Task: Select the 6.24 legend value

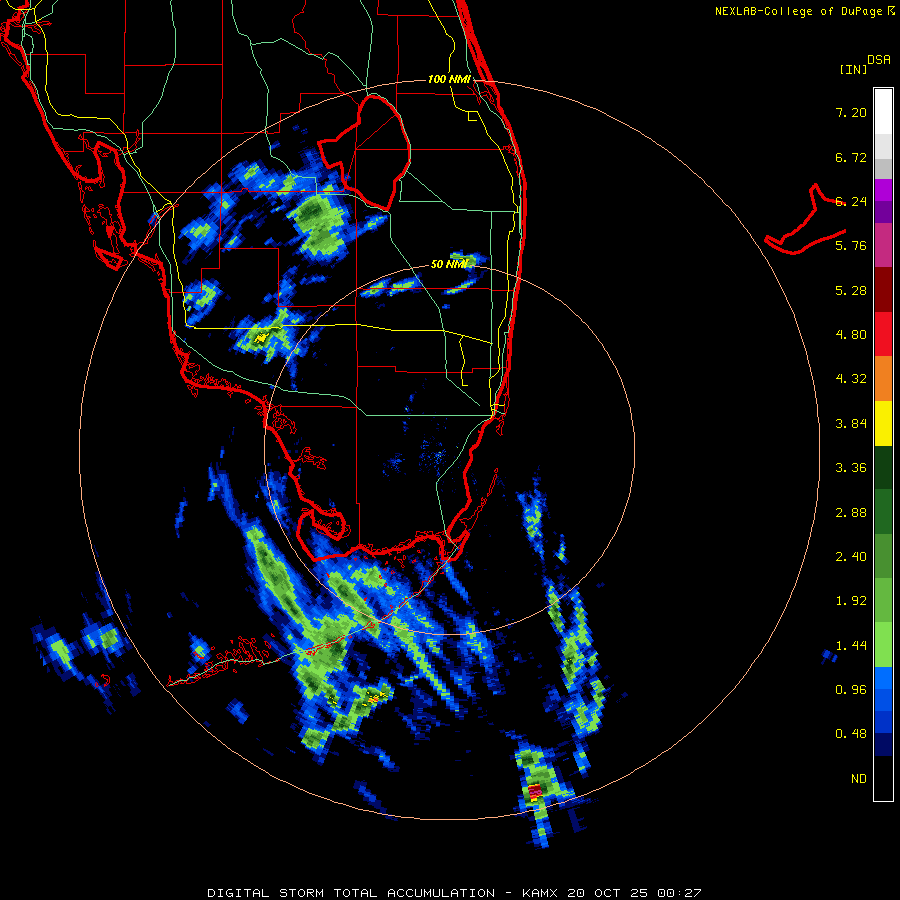Action: (x=851, y=201)
